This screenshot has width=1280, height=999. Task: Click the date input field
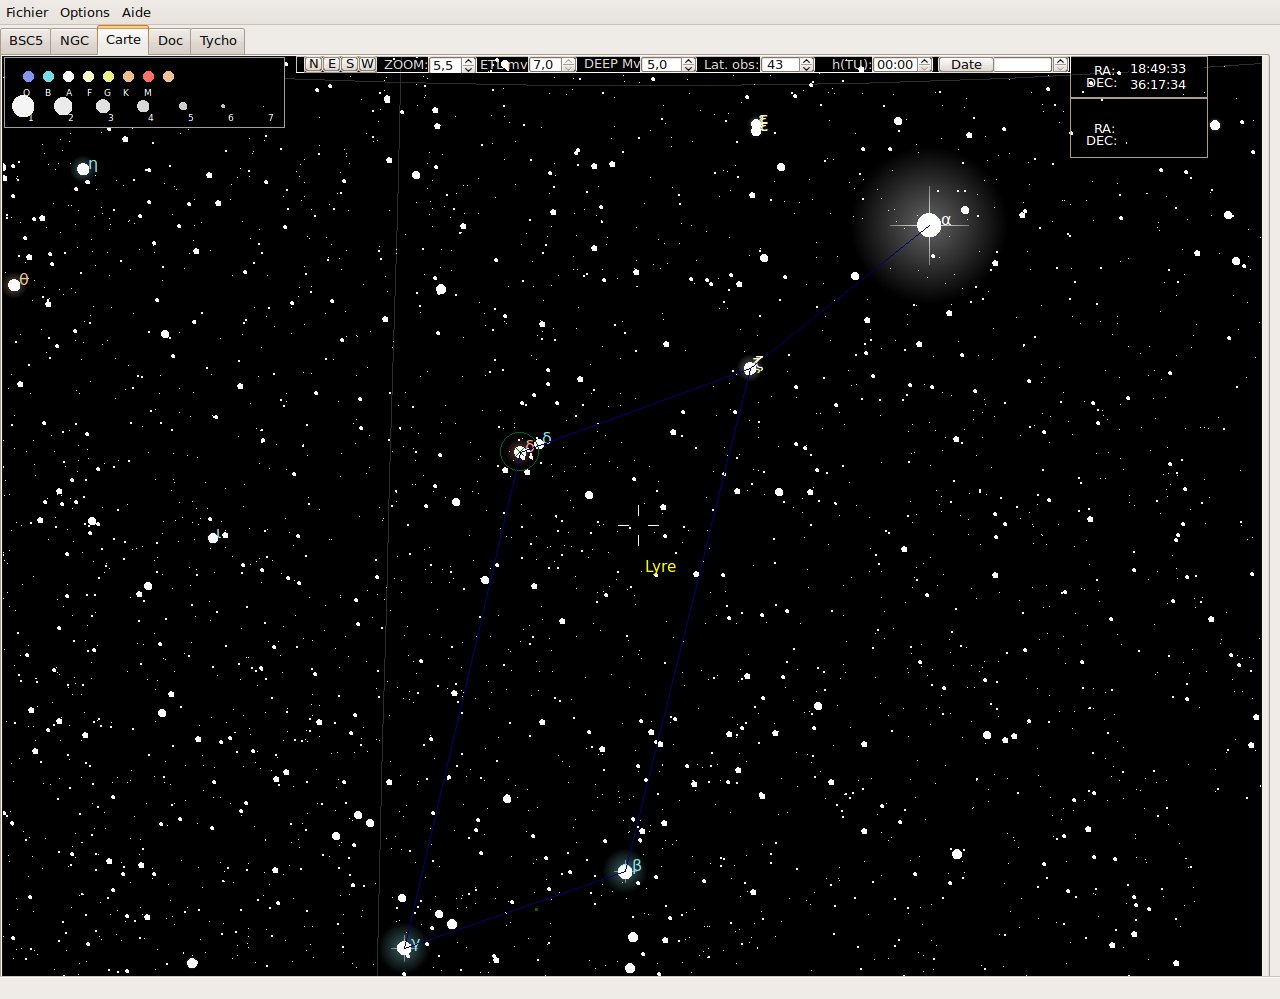click(1022, 65)
